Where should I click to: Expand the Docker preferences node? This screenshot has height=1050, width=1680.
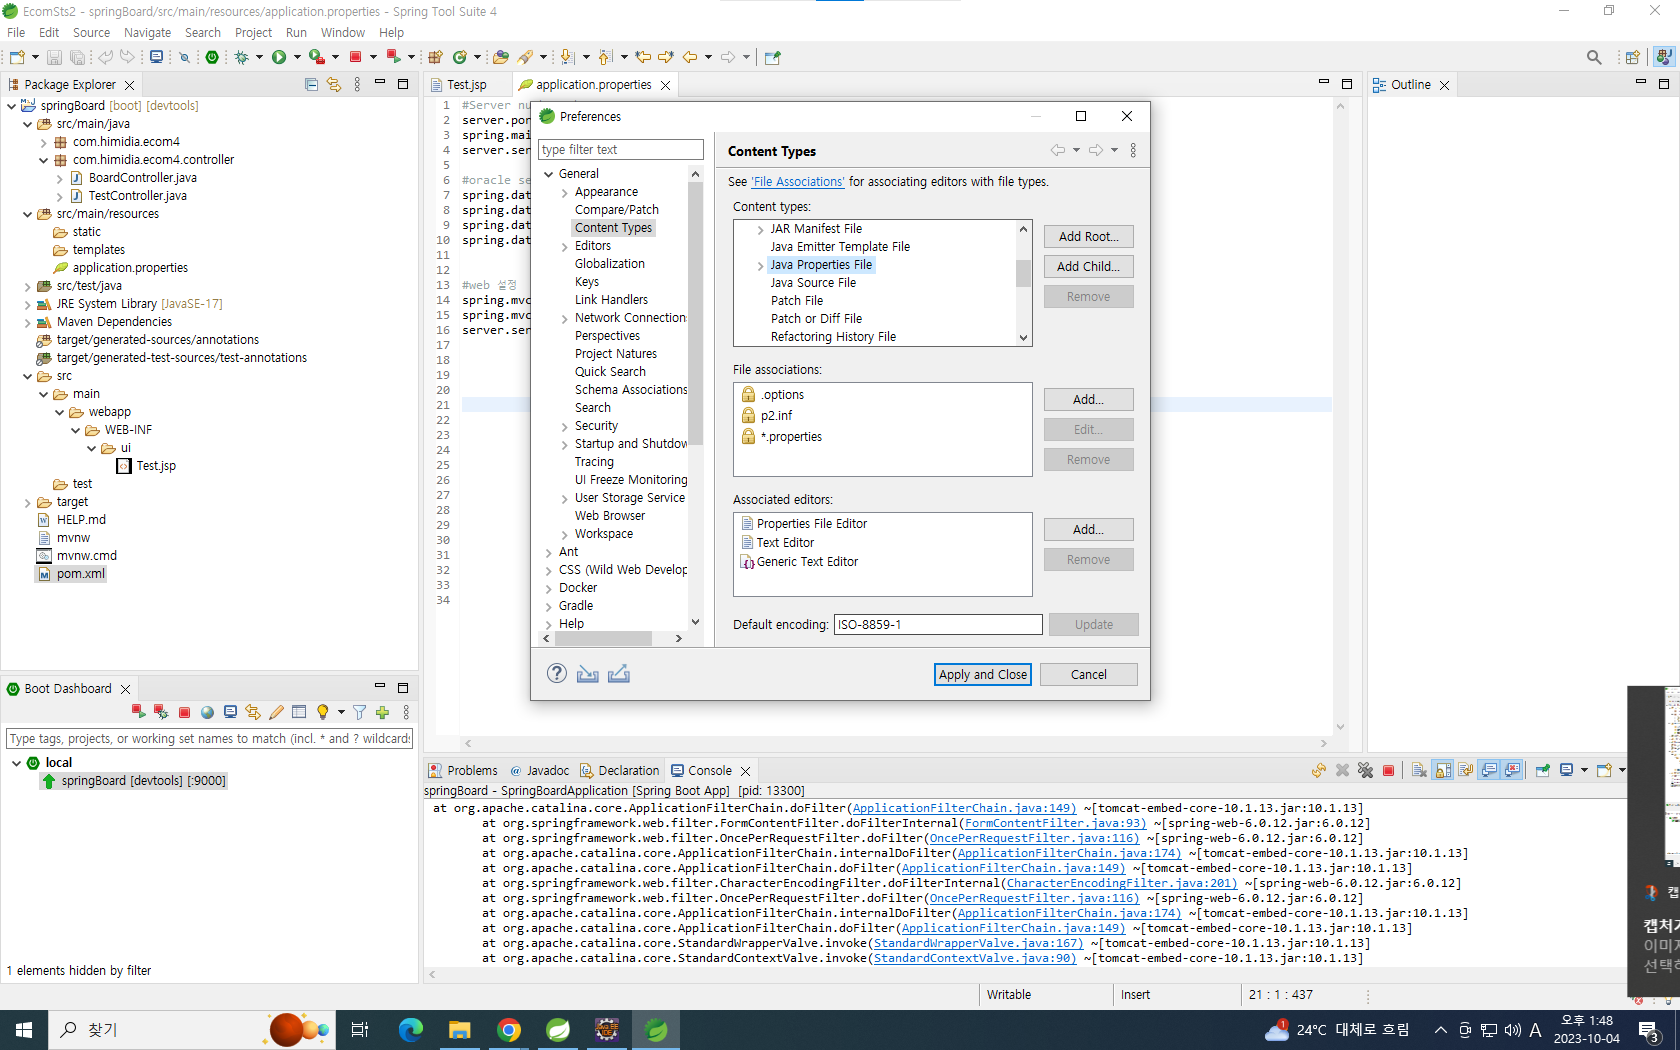(548, 588)
